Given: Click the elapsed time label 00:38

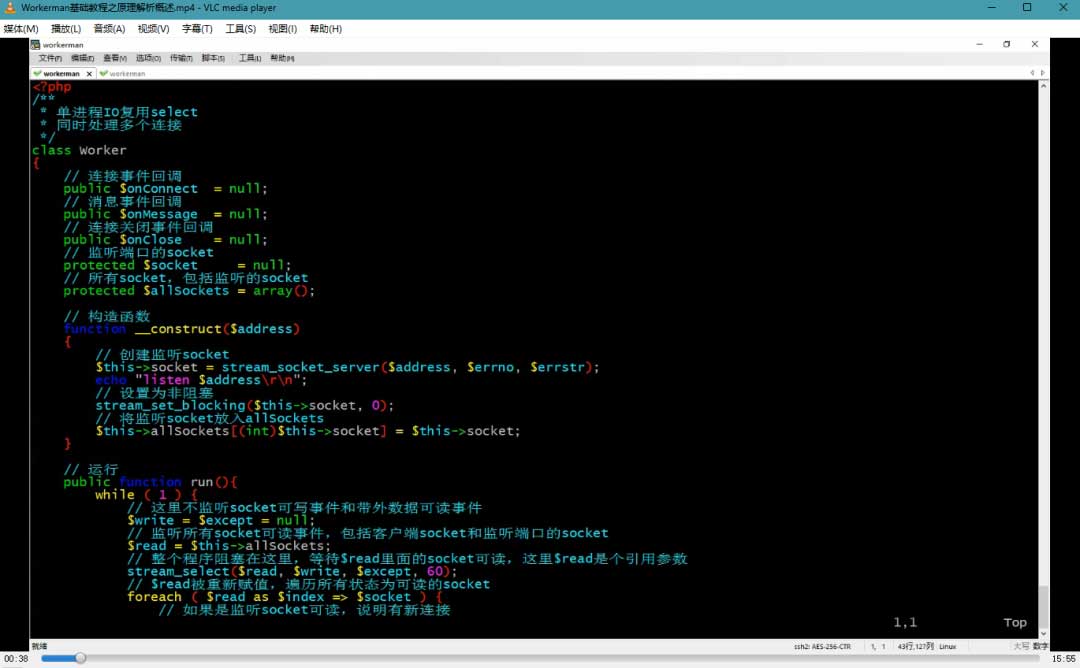Looking at the screenshot, I should (x=16, y=658).
